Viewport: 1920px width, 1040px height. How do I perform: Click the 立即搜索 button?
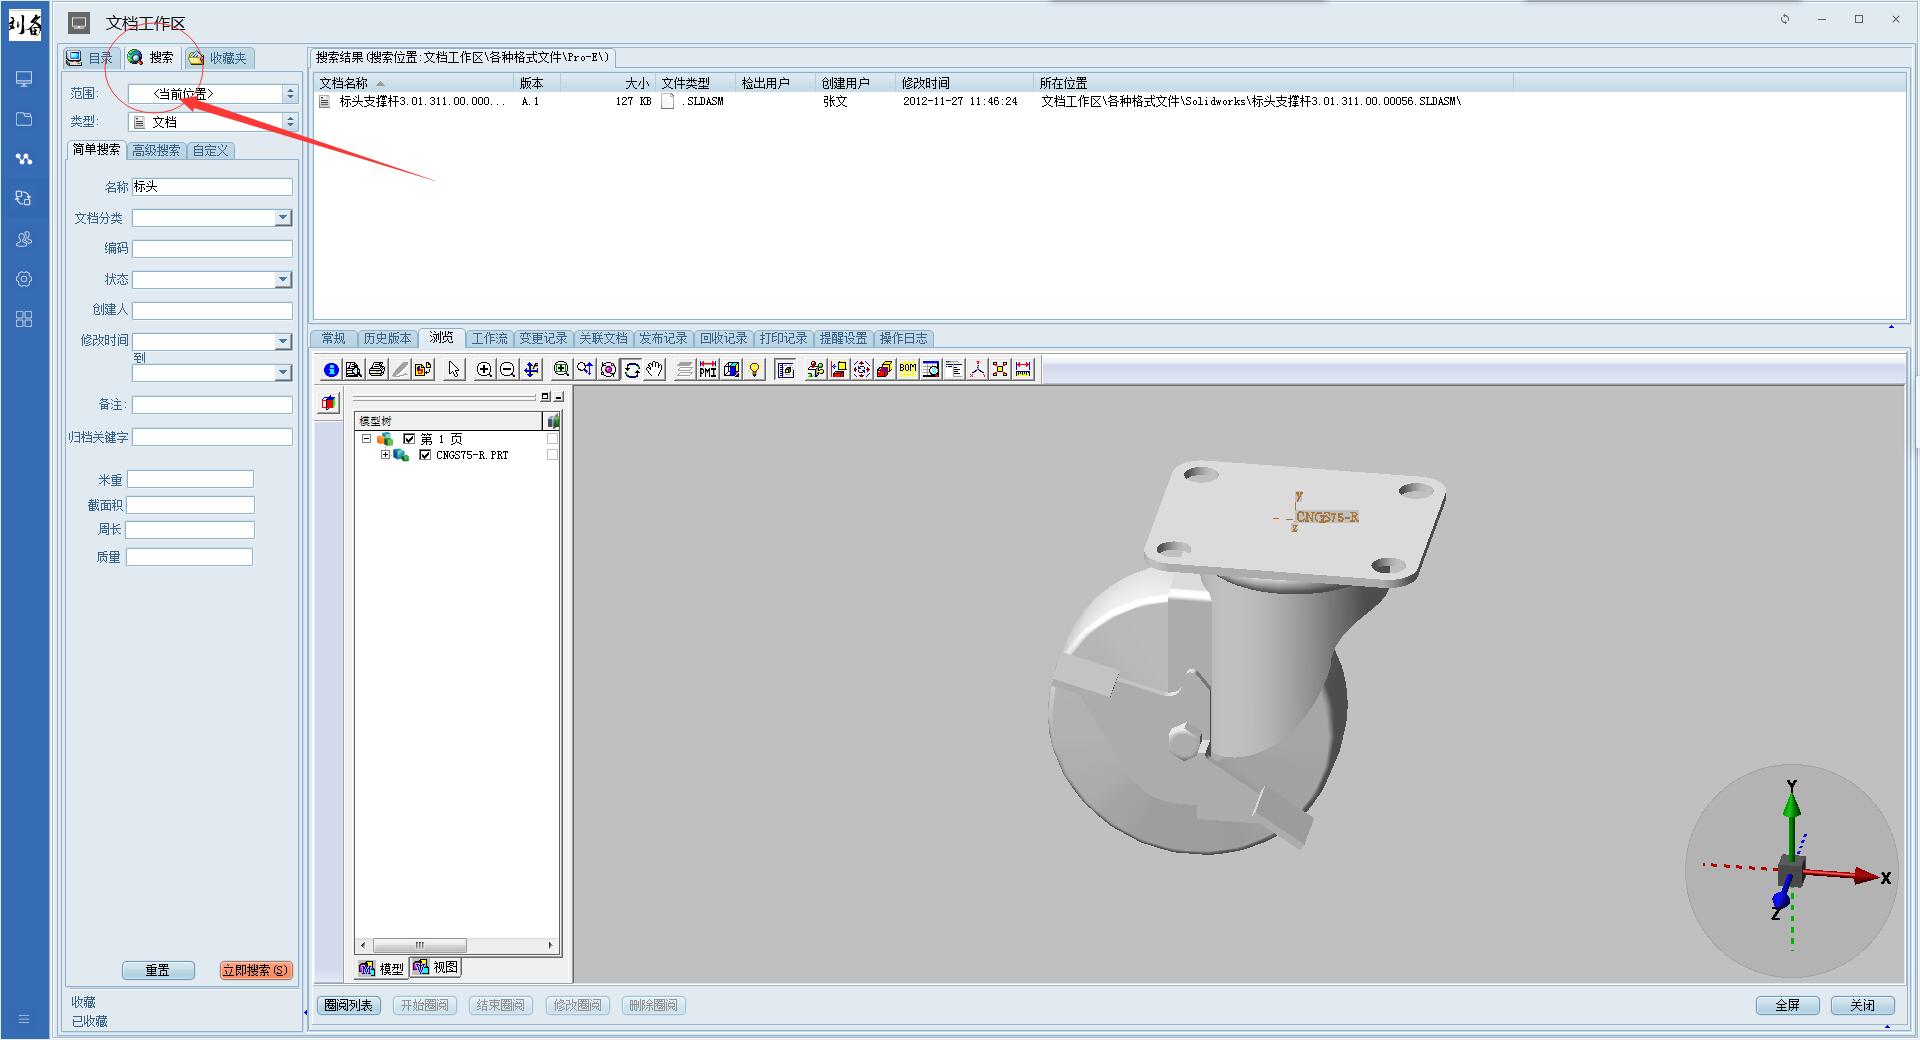coord(255,970)
